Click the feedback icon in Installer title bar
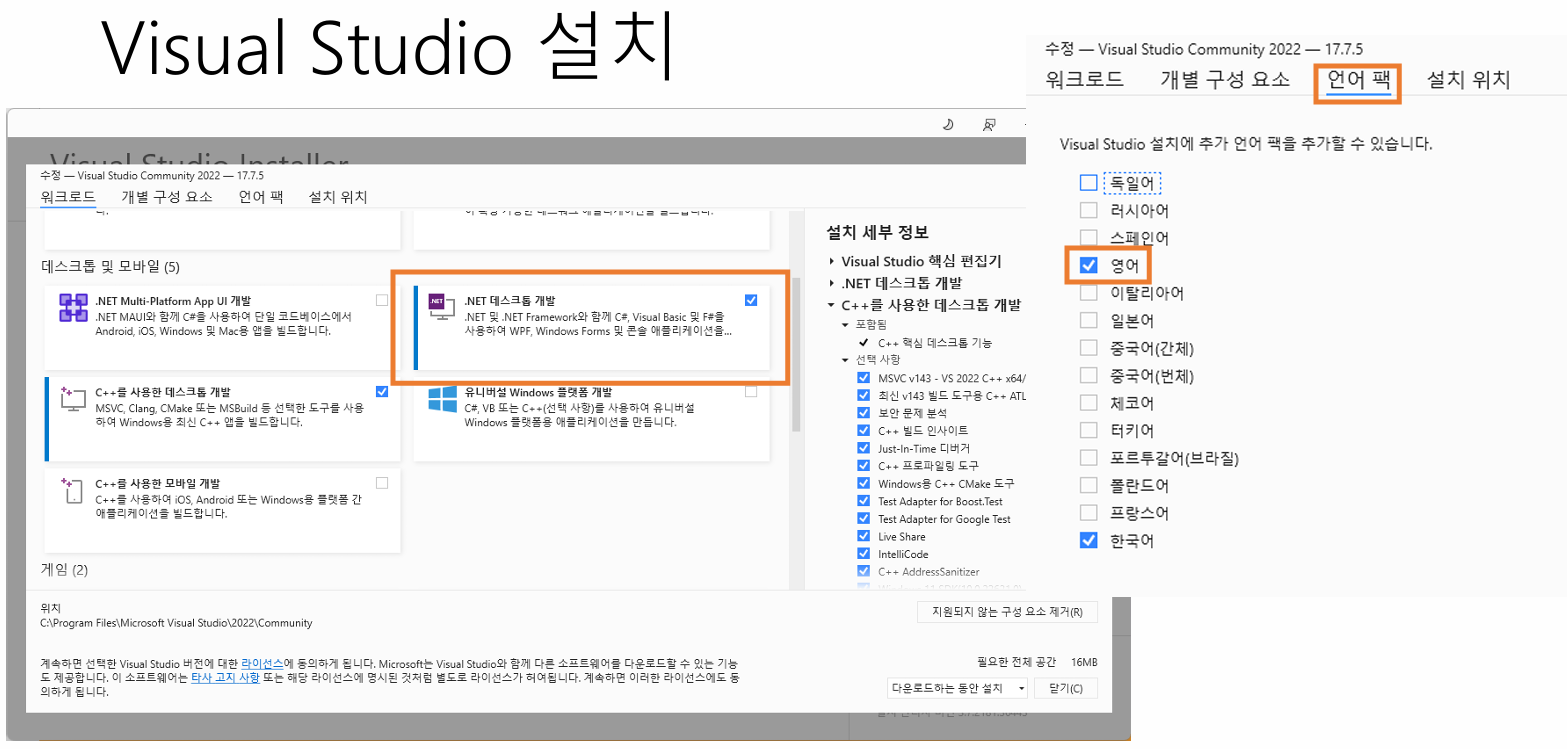 (x=989, y=124)
